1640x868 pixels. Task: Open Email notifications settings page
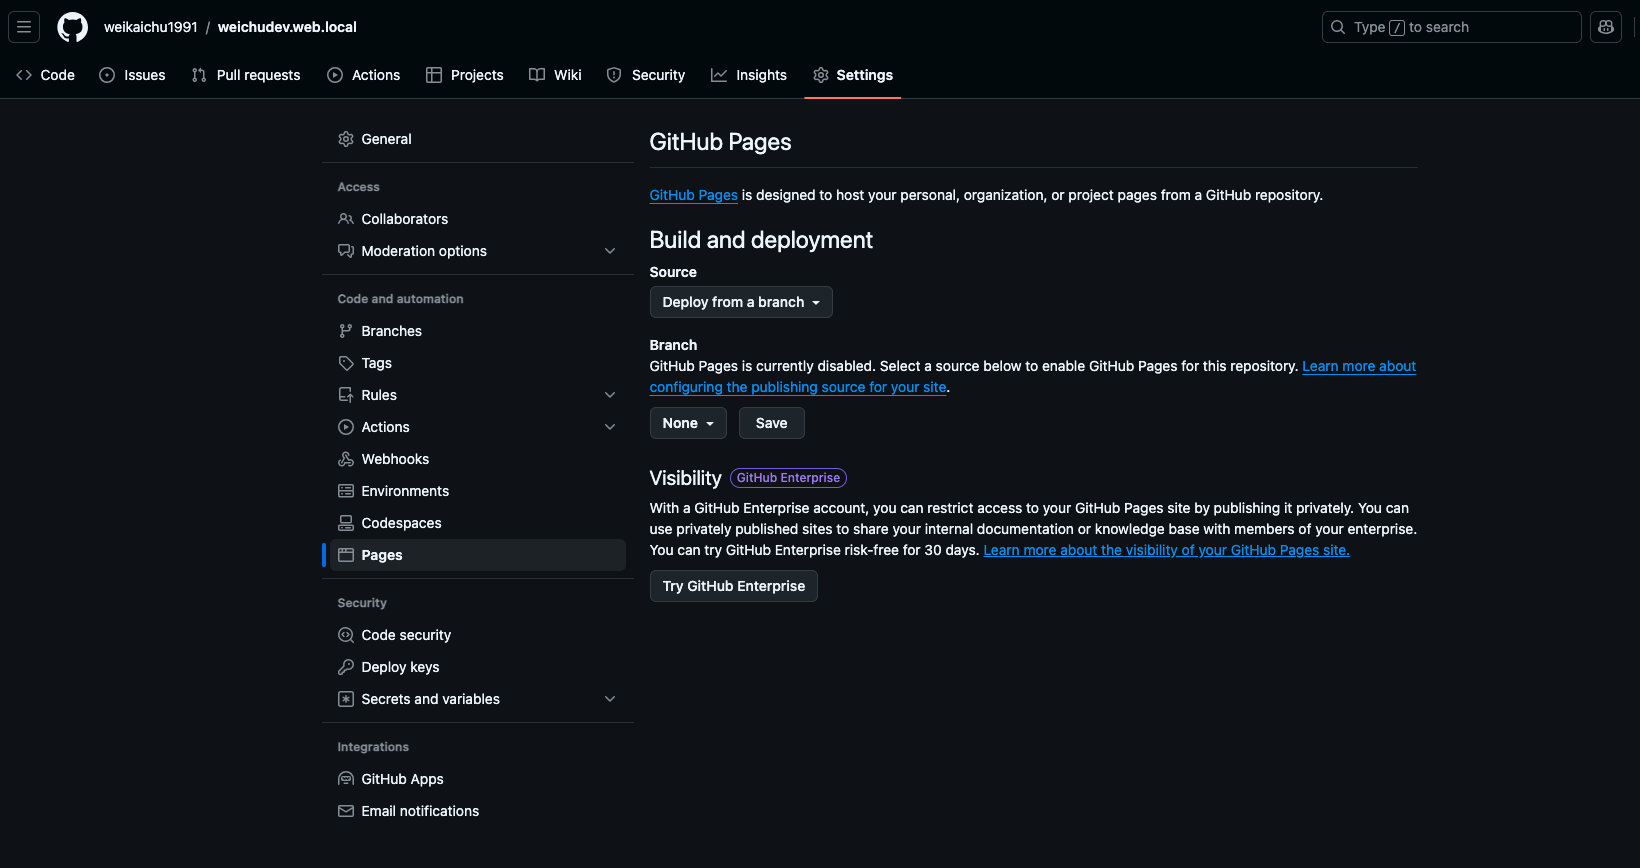(478, 811)
